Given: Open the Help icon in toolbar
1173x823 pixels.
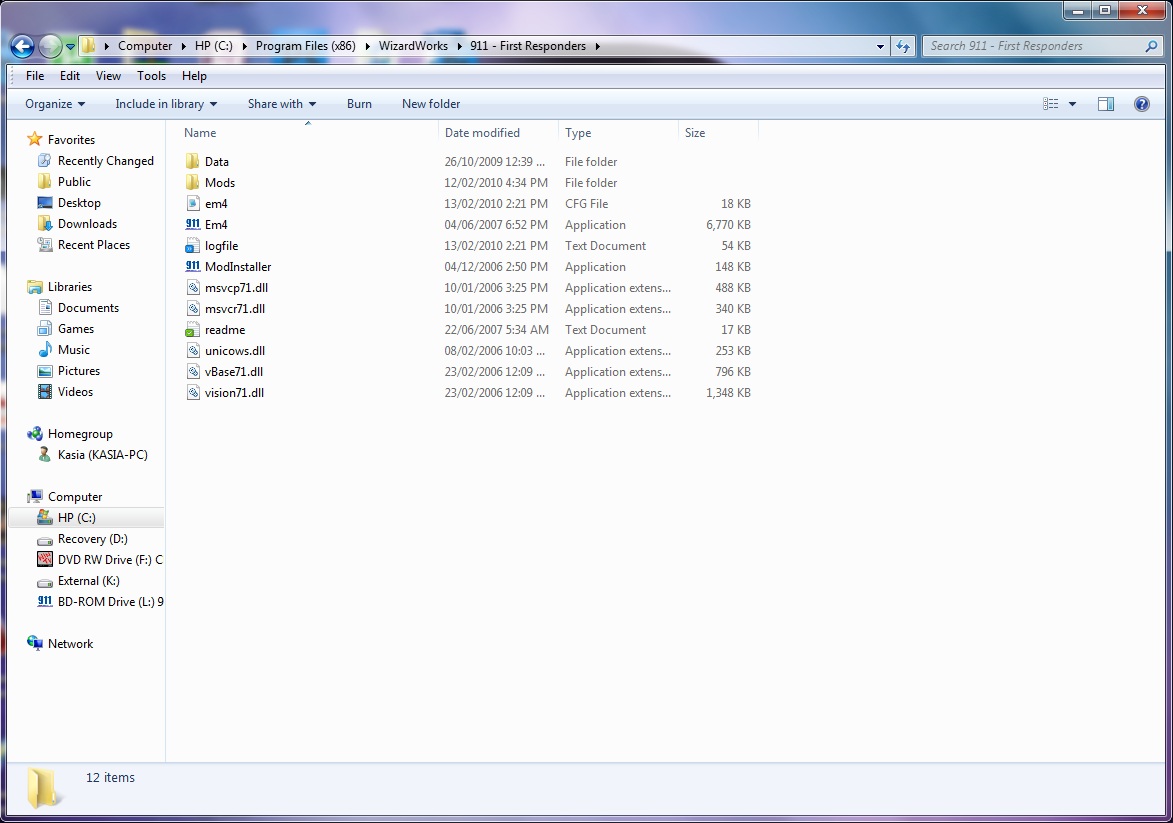Looking at the screenshot, I should click(1142, 104).
